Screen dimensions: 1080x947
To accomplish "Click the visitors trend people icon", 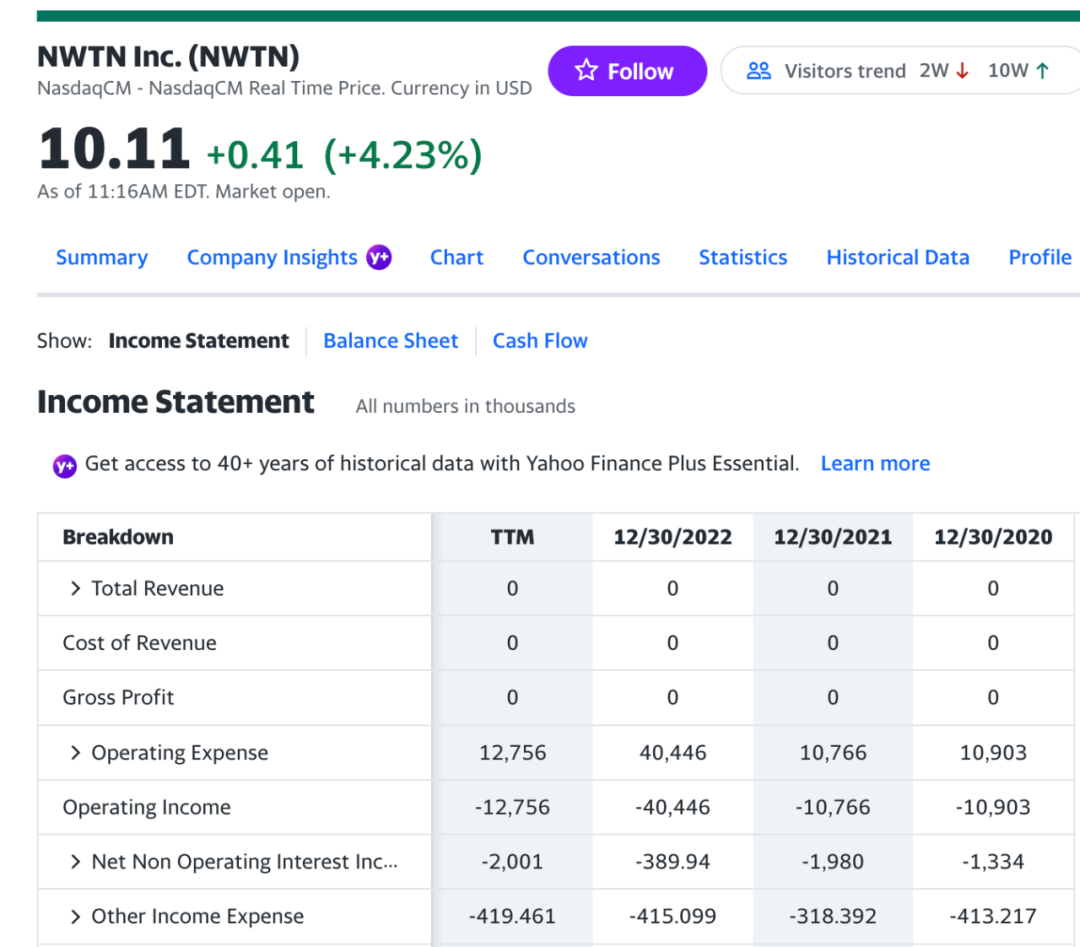I will pyautogui.click(x=759, y=70).
